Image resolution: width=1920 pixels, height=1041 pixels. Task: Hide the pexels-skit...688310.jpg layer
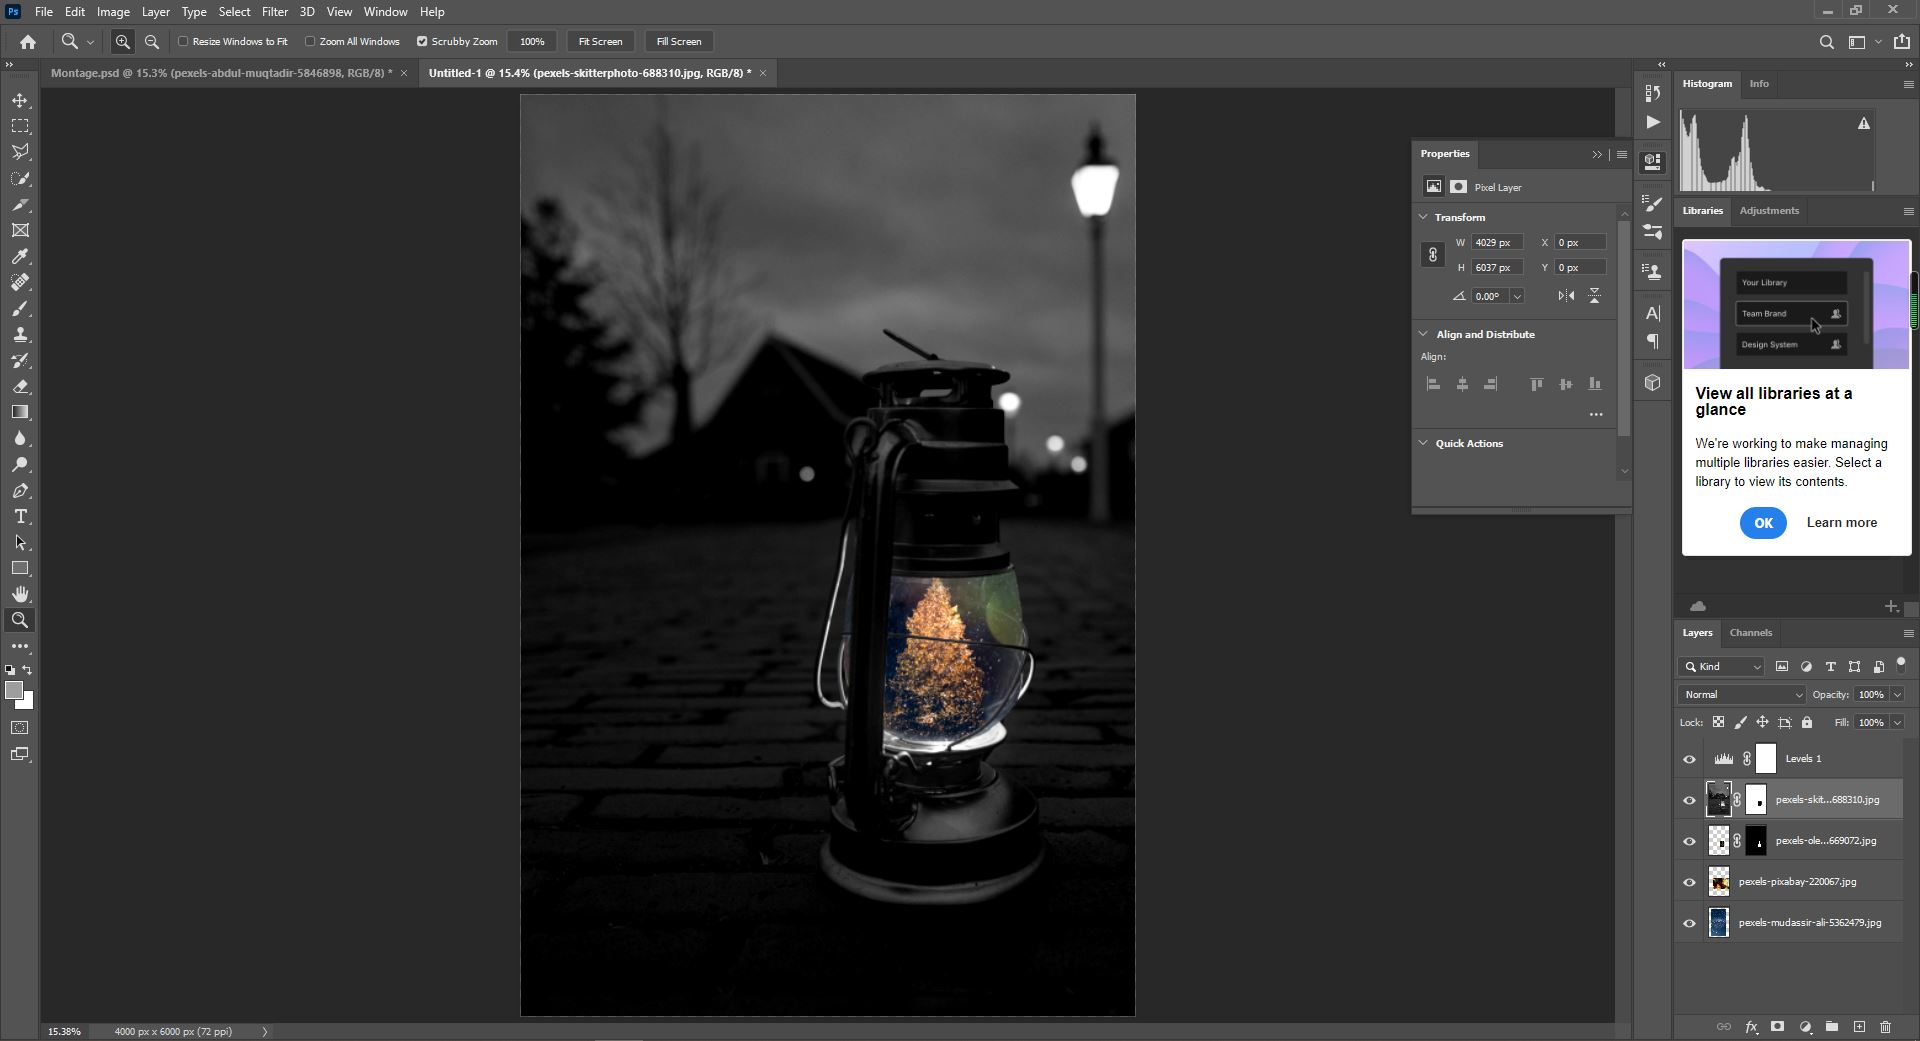[1690, 800]
